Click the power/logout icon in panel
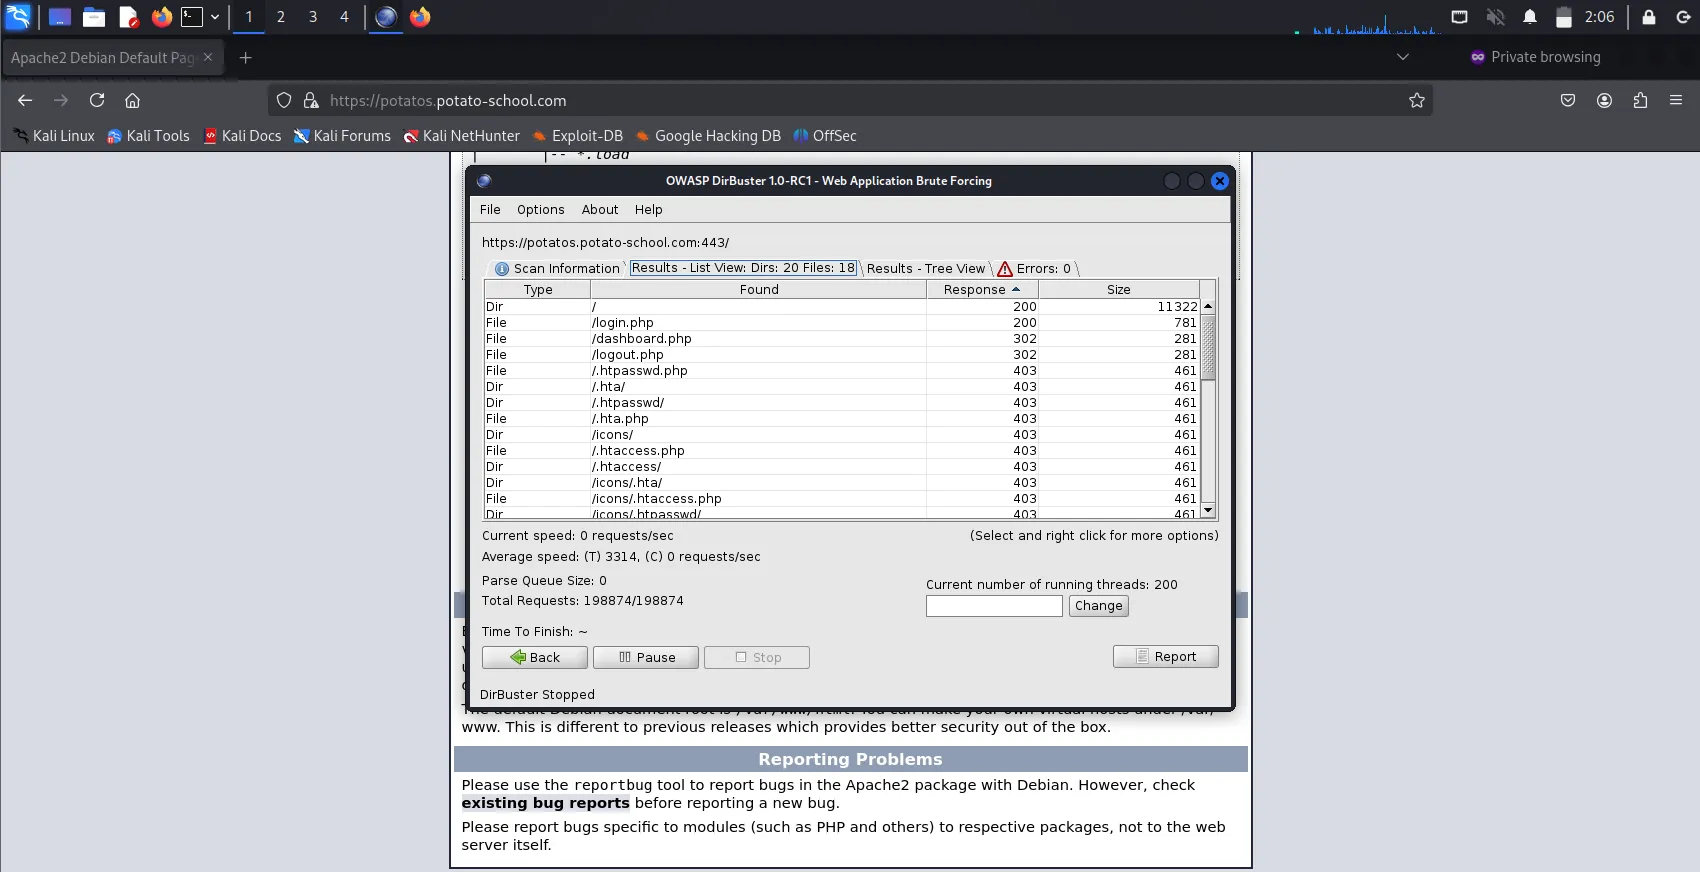 pyautogui.click(x=1683, y=17)
